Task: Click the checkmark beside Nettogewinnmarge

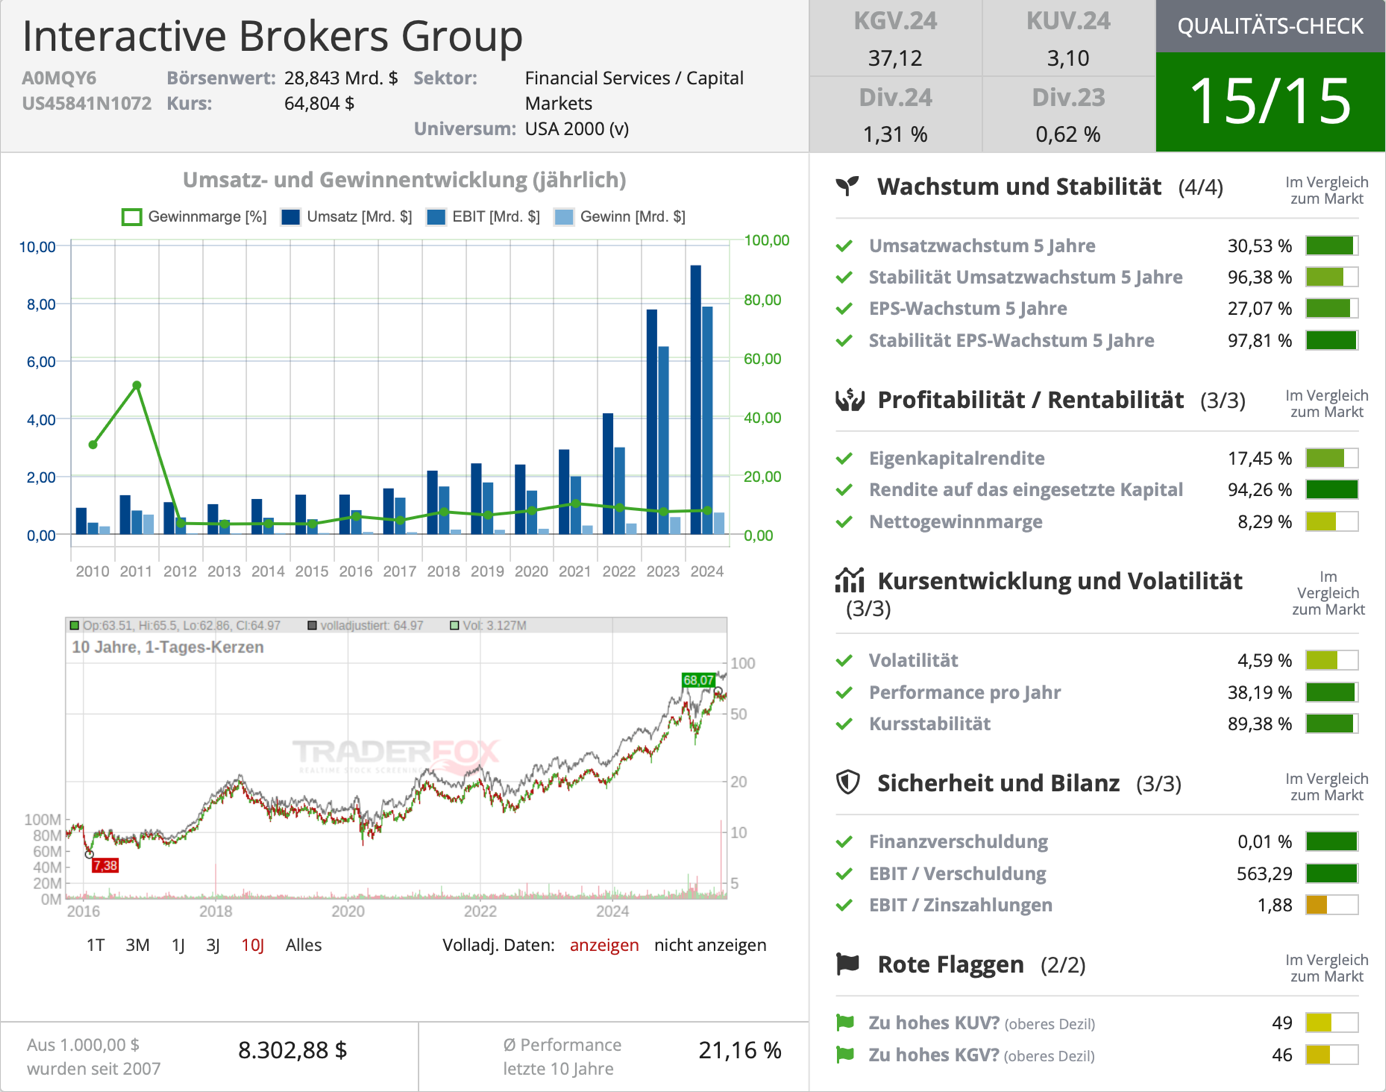Action: pyautogui.click(x=845, y=522)
